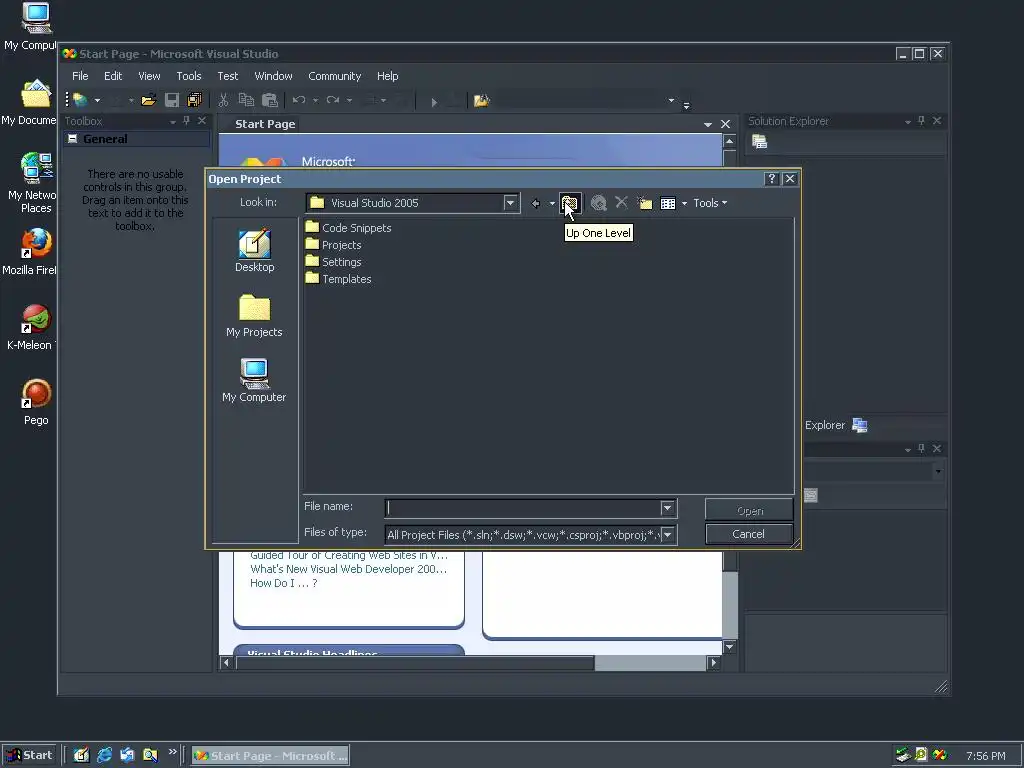Image resolution: width=1024 pixels, height=768 pixels.
Task: Click the Undo toolbar icon
Action: click(x=299, y=100)
